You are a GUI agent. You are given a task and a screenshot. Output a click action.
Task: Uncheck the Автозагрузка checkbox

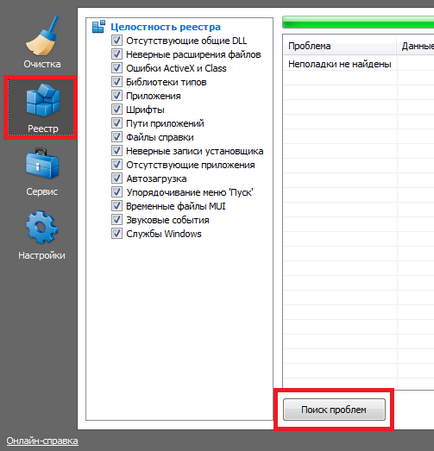[x=117, y=178]
